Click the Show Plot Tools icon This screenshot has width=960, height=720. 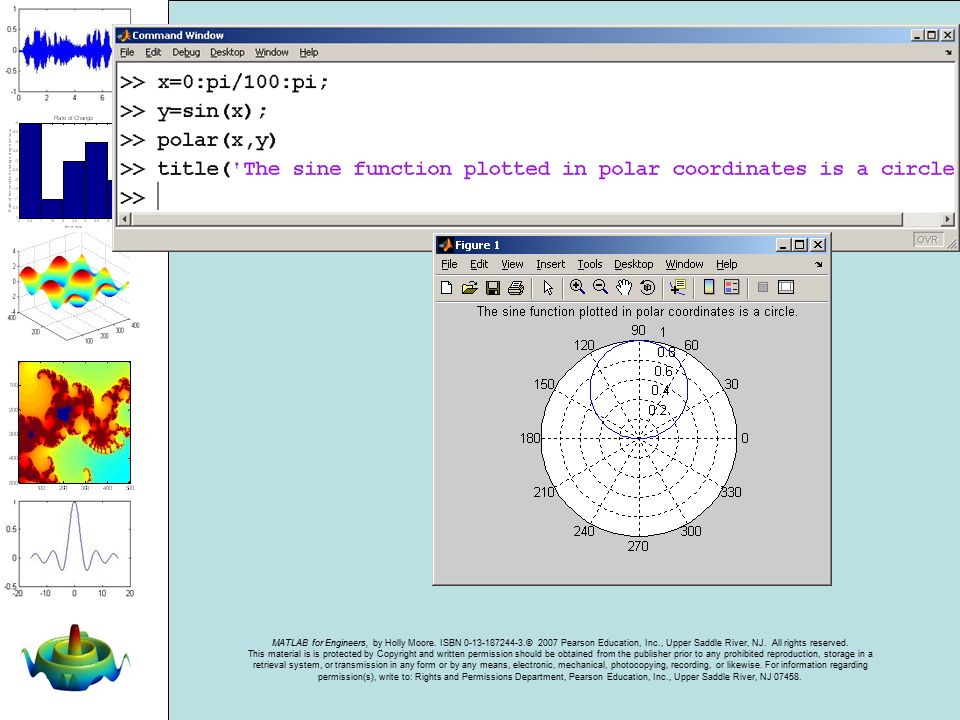[786, 287]
